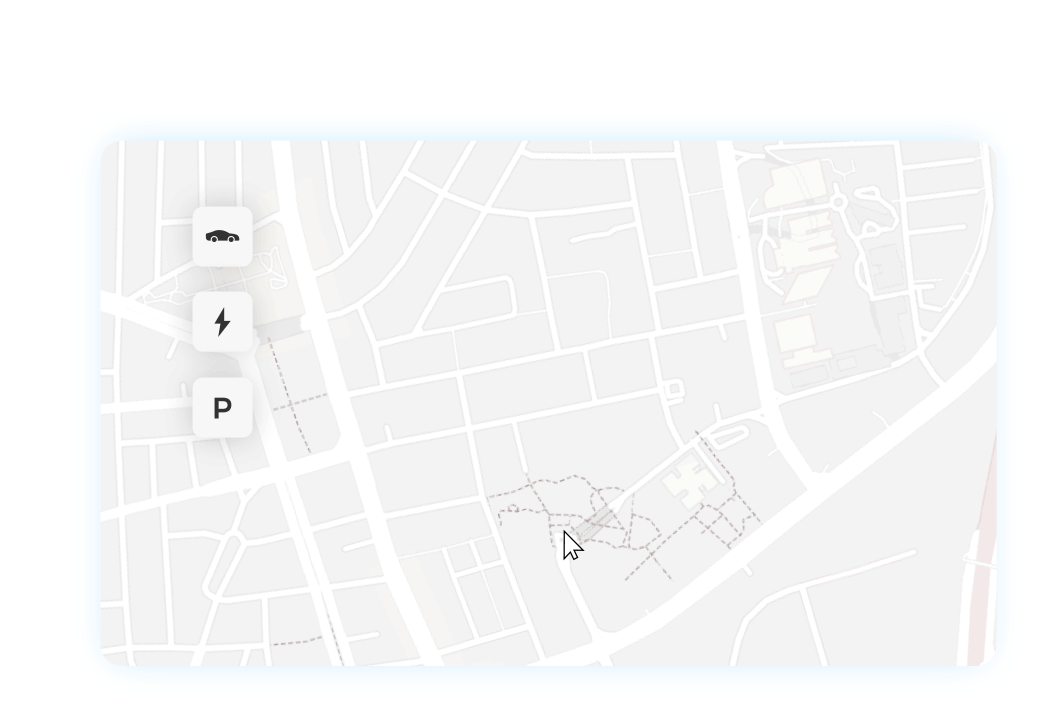Click the parallelogram-shaped pale building
The image size is (1064, 724).
(808, 285)
